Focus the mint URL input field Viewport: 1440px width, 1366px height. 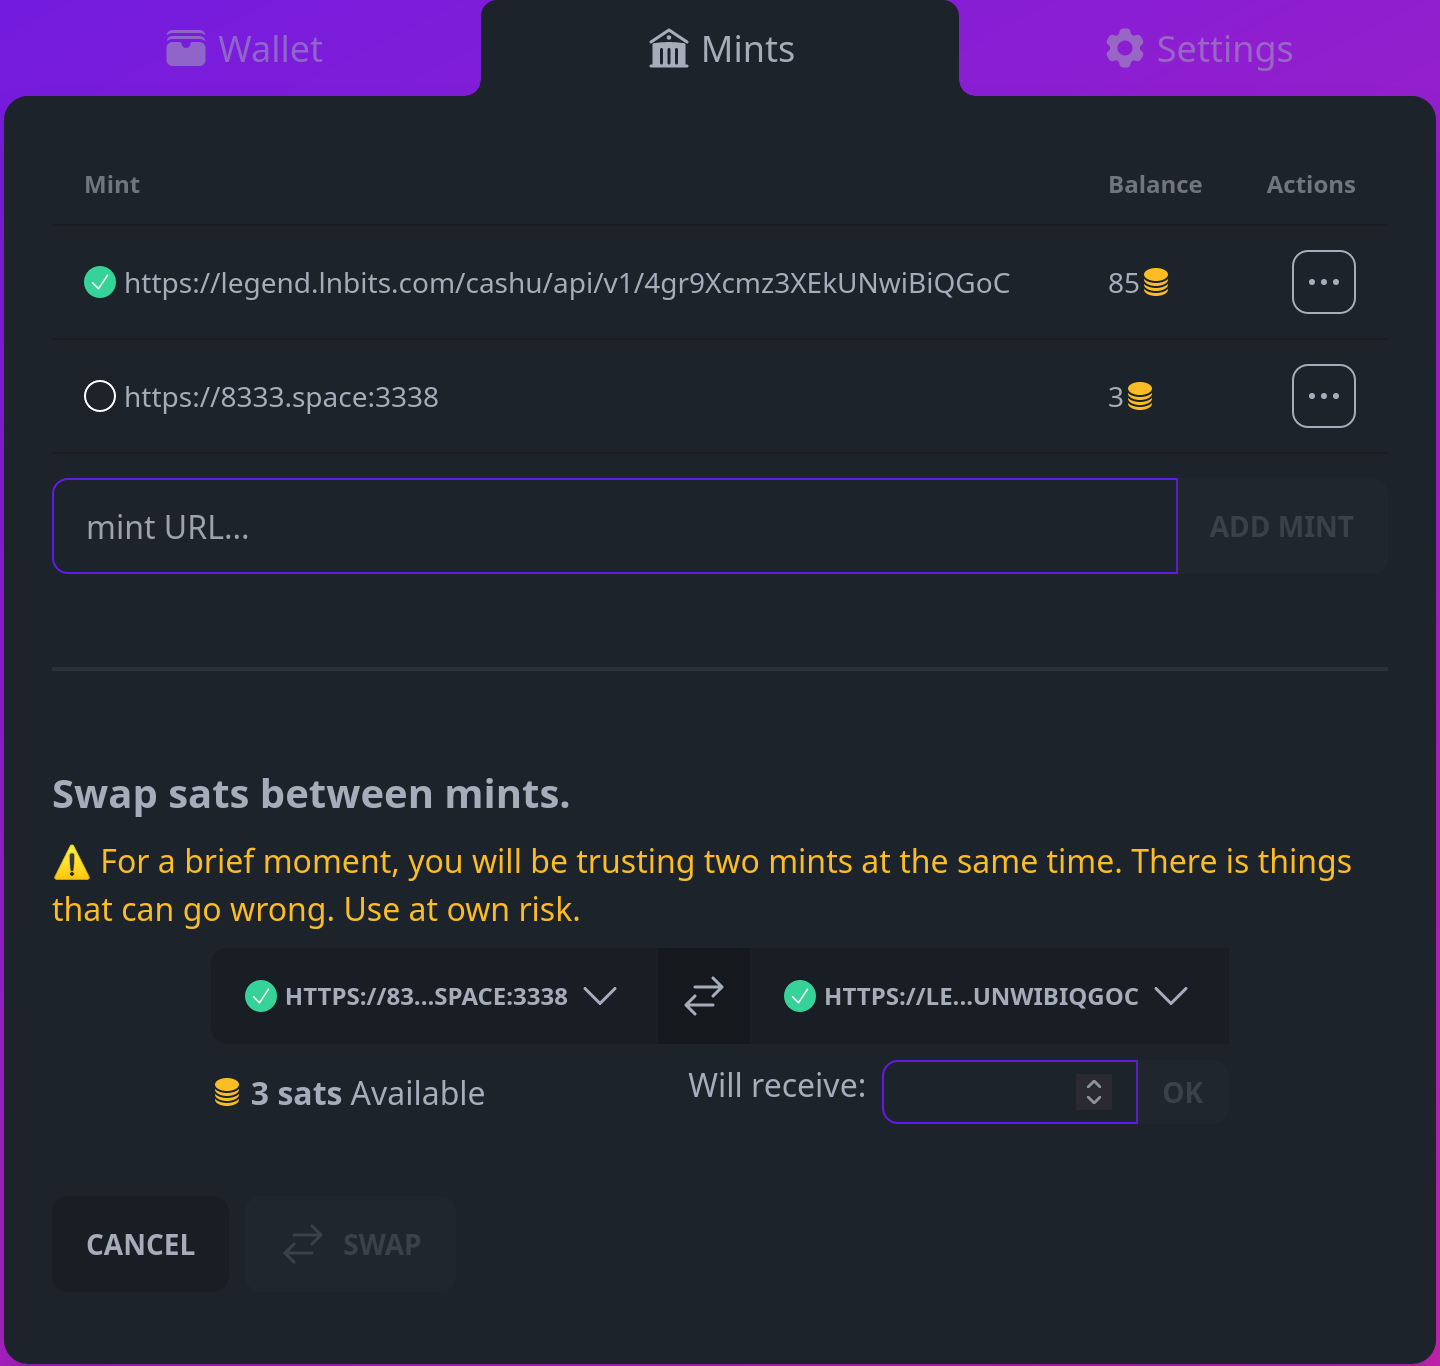614,526
